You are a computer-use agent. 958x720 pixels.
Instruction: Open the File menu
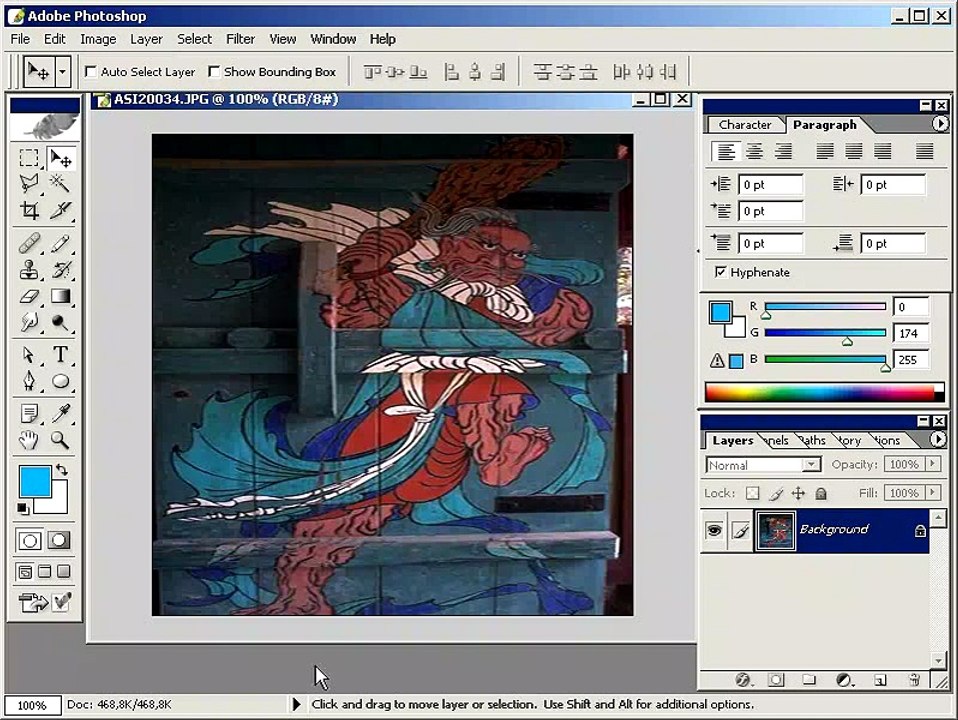click(20, 39)
